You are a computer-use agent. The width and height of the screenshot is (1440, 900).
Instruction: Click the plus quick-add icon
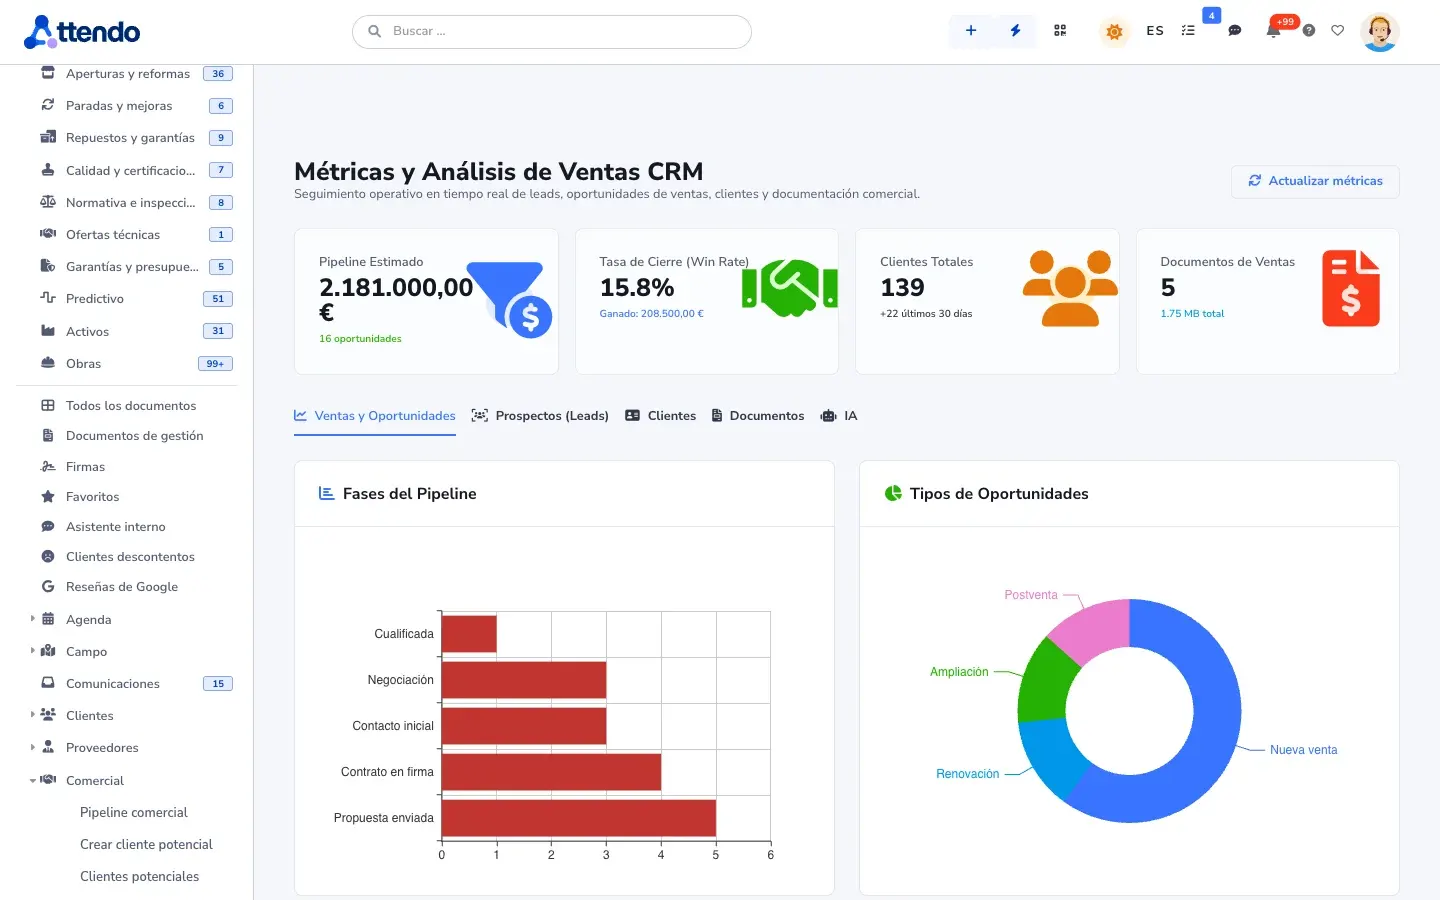[970, 31]
